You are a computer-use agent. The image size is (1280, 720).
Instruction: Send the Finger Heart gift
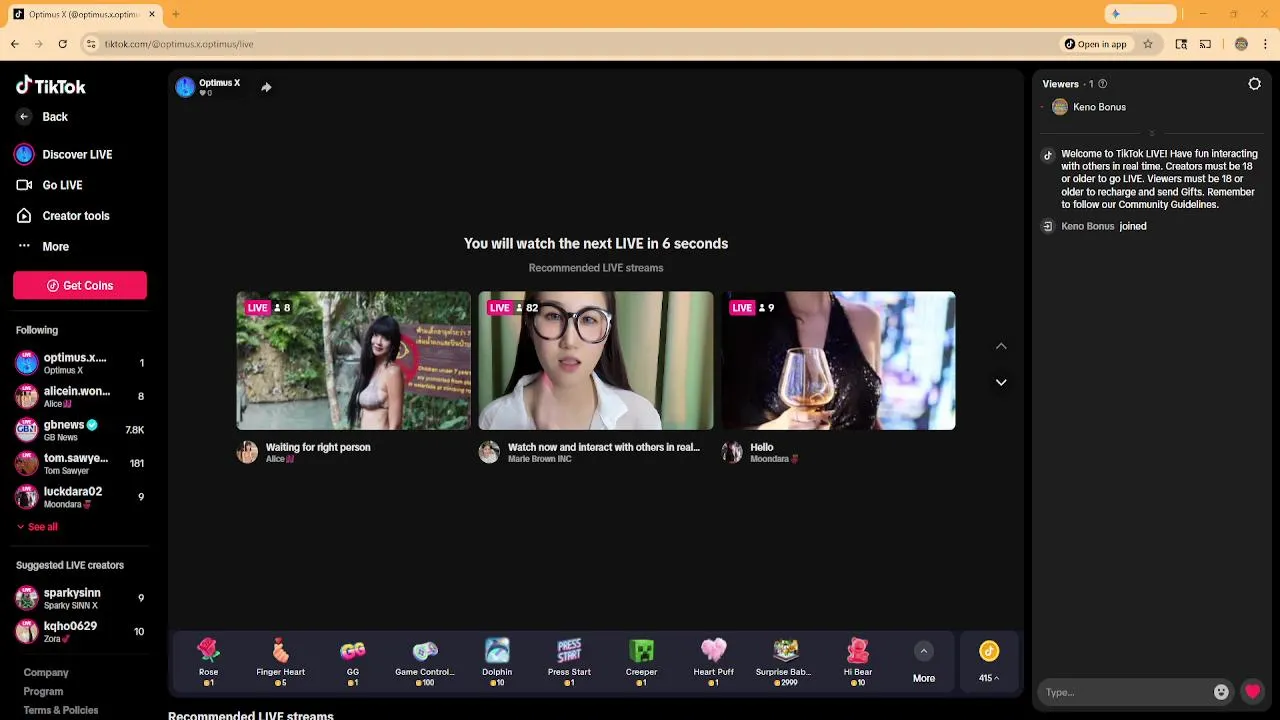coord(280,663)
